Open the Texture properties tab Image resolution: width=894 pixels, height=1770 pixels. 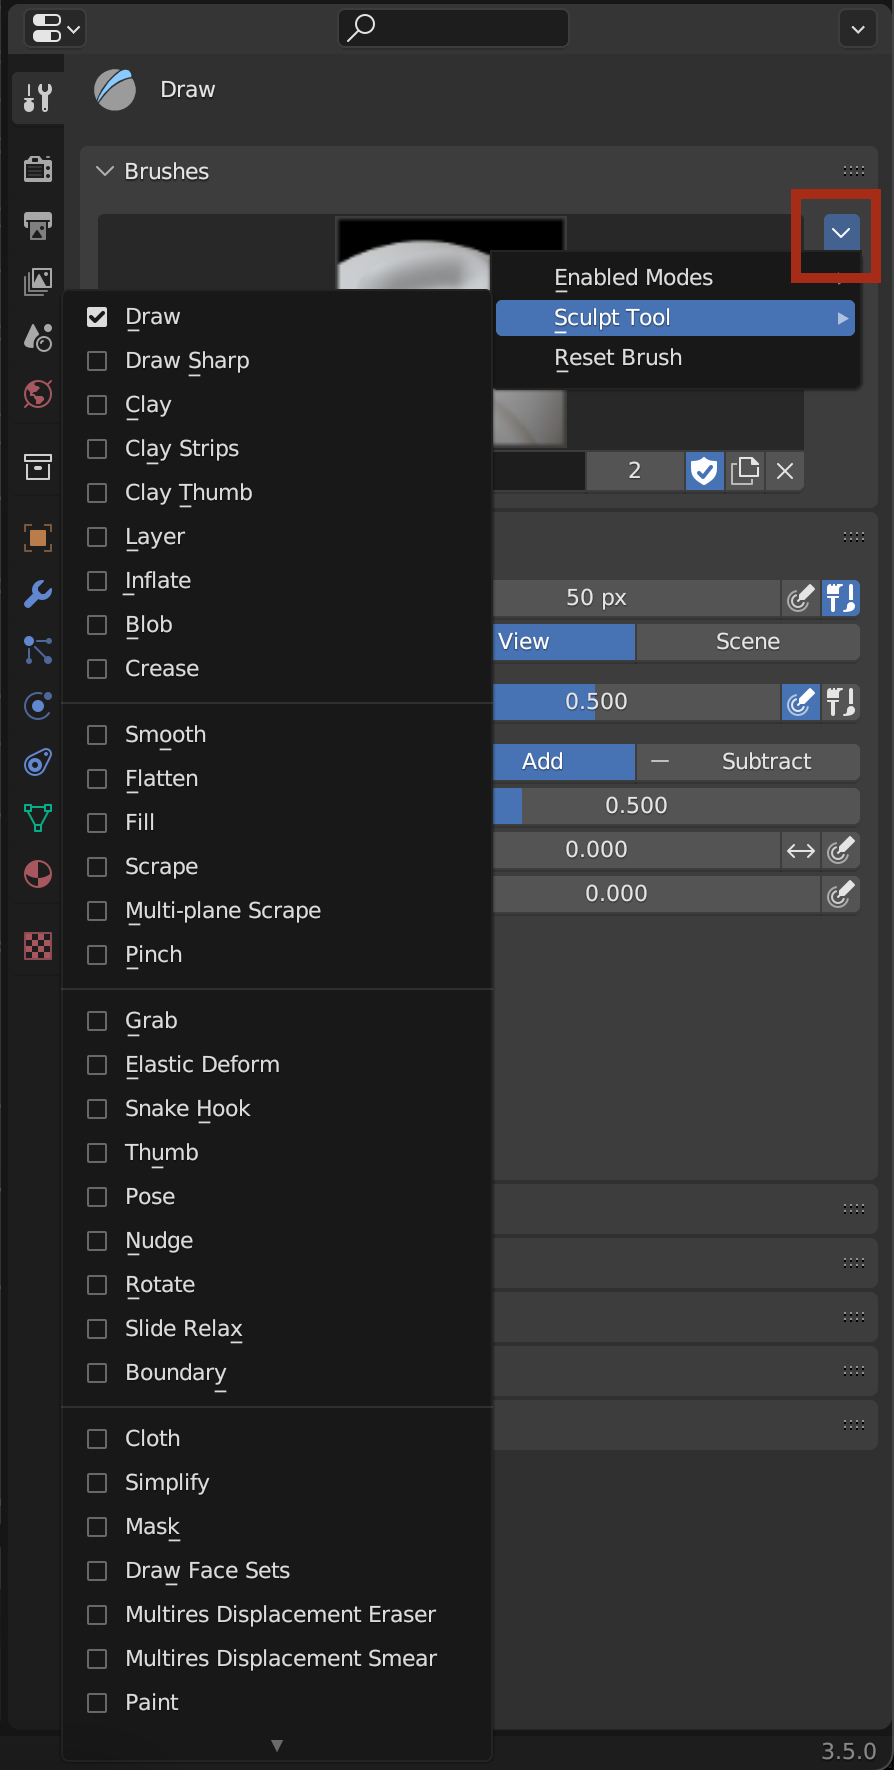click(38, 946)
